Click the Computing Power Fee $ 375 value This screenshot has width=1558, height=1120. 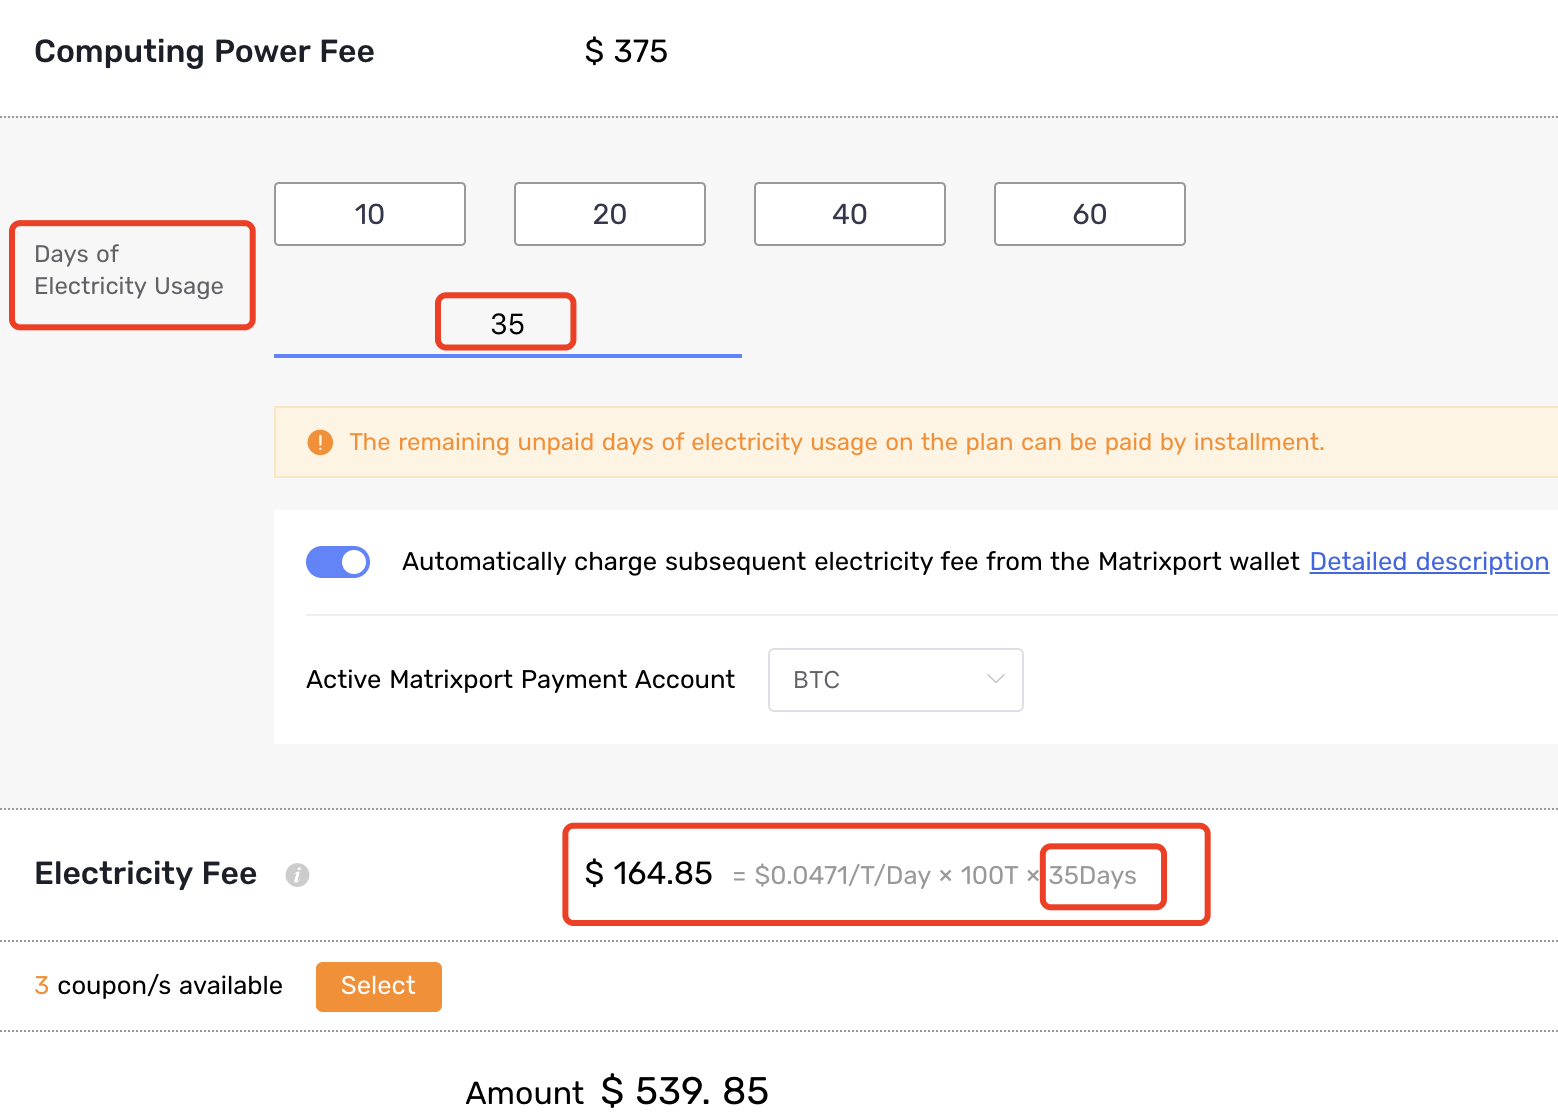[x=626, y=51]
